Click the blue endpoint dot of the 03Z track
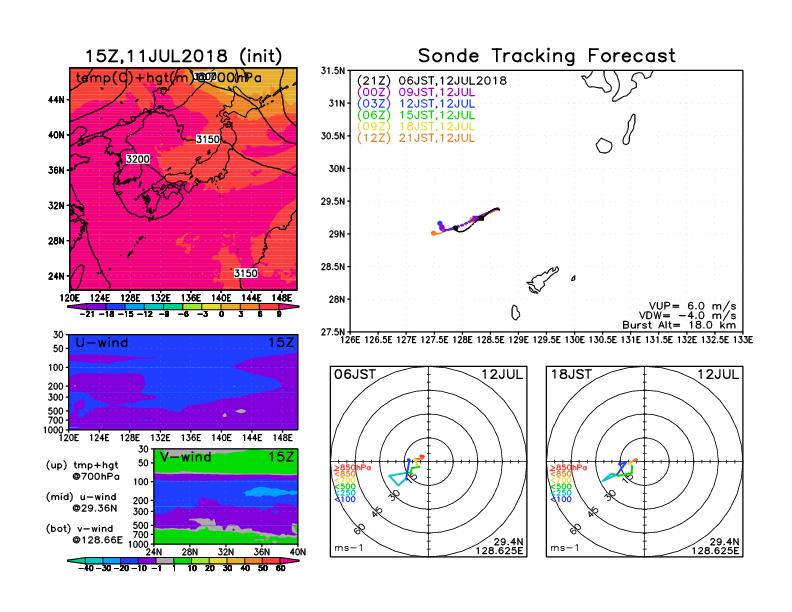 click(439, 223)
